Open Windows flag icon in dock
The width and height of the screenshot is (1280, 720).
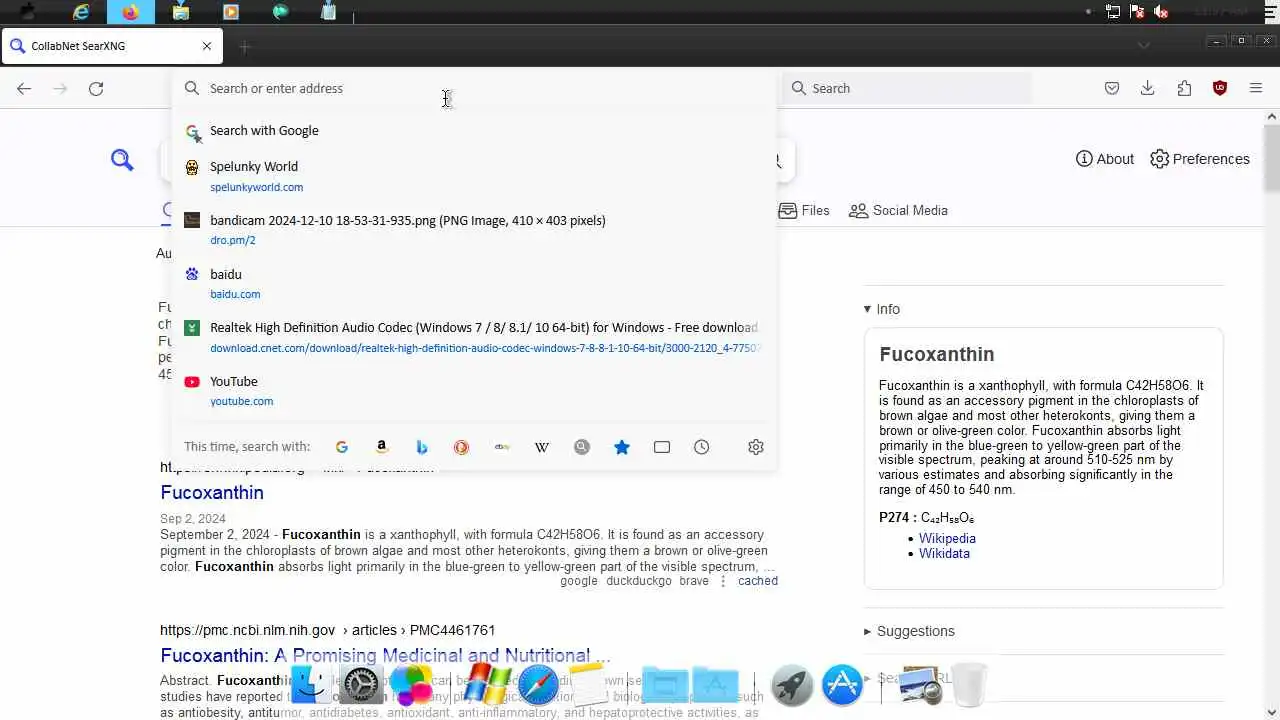pyautogui.click(x=487, y=685)
